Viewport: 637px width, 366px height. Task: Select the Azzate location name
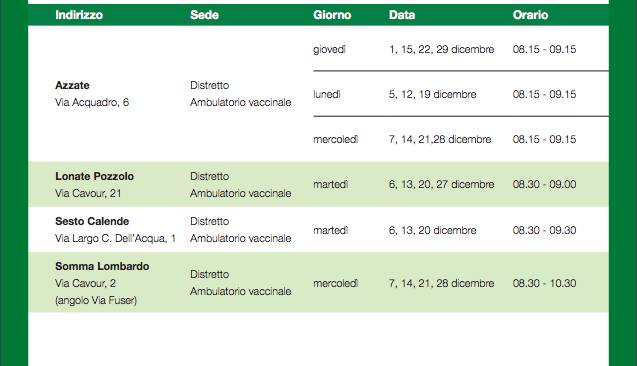tap(72, 85)
